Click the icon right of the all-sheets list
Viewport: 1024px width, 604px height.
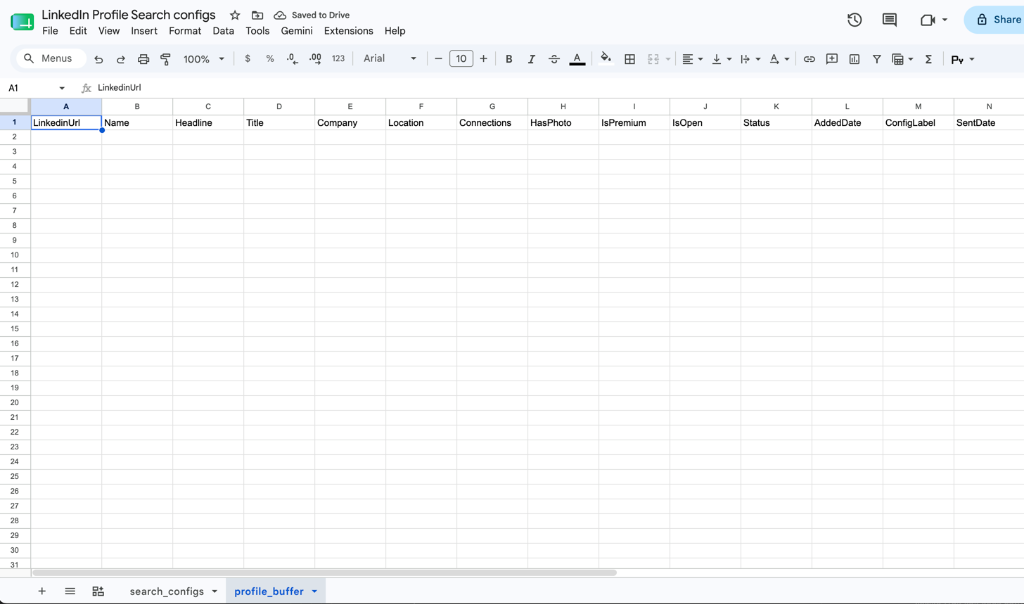(98, 591)
